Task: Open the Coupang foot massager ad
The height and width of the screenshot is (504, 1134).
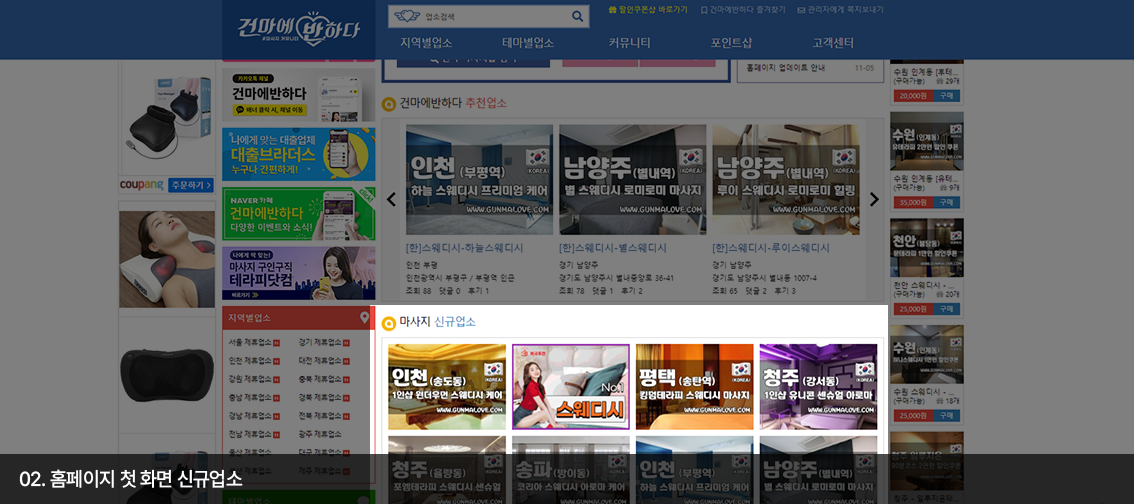Action: [x=167, y=118]
